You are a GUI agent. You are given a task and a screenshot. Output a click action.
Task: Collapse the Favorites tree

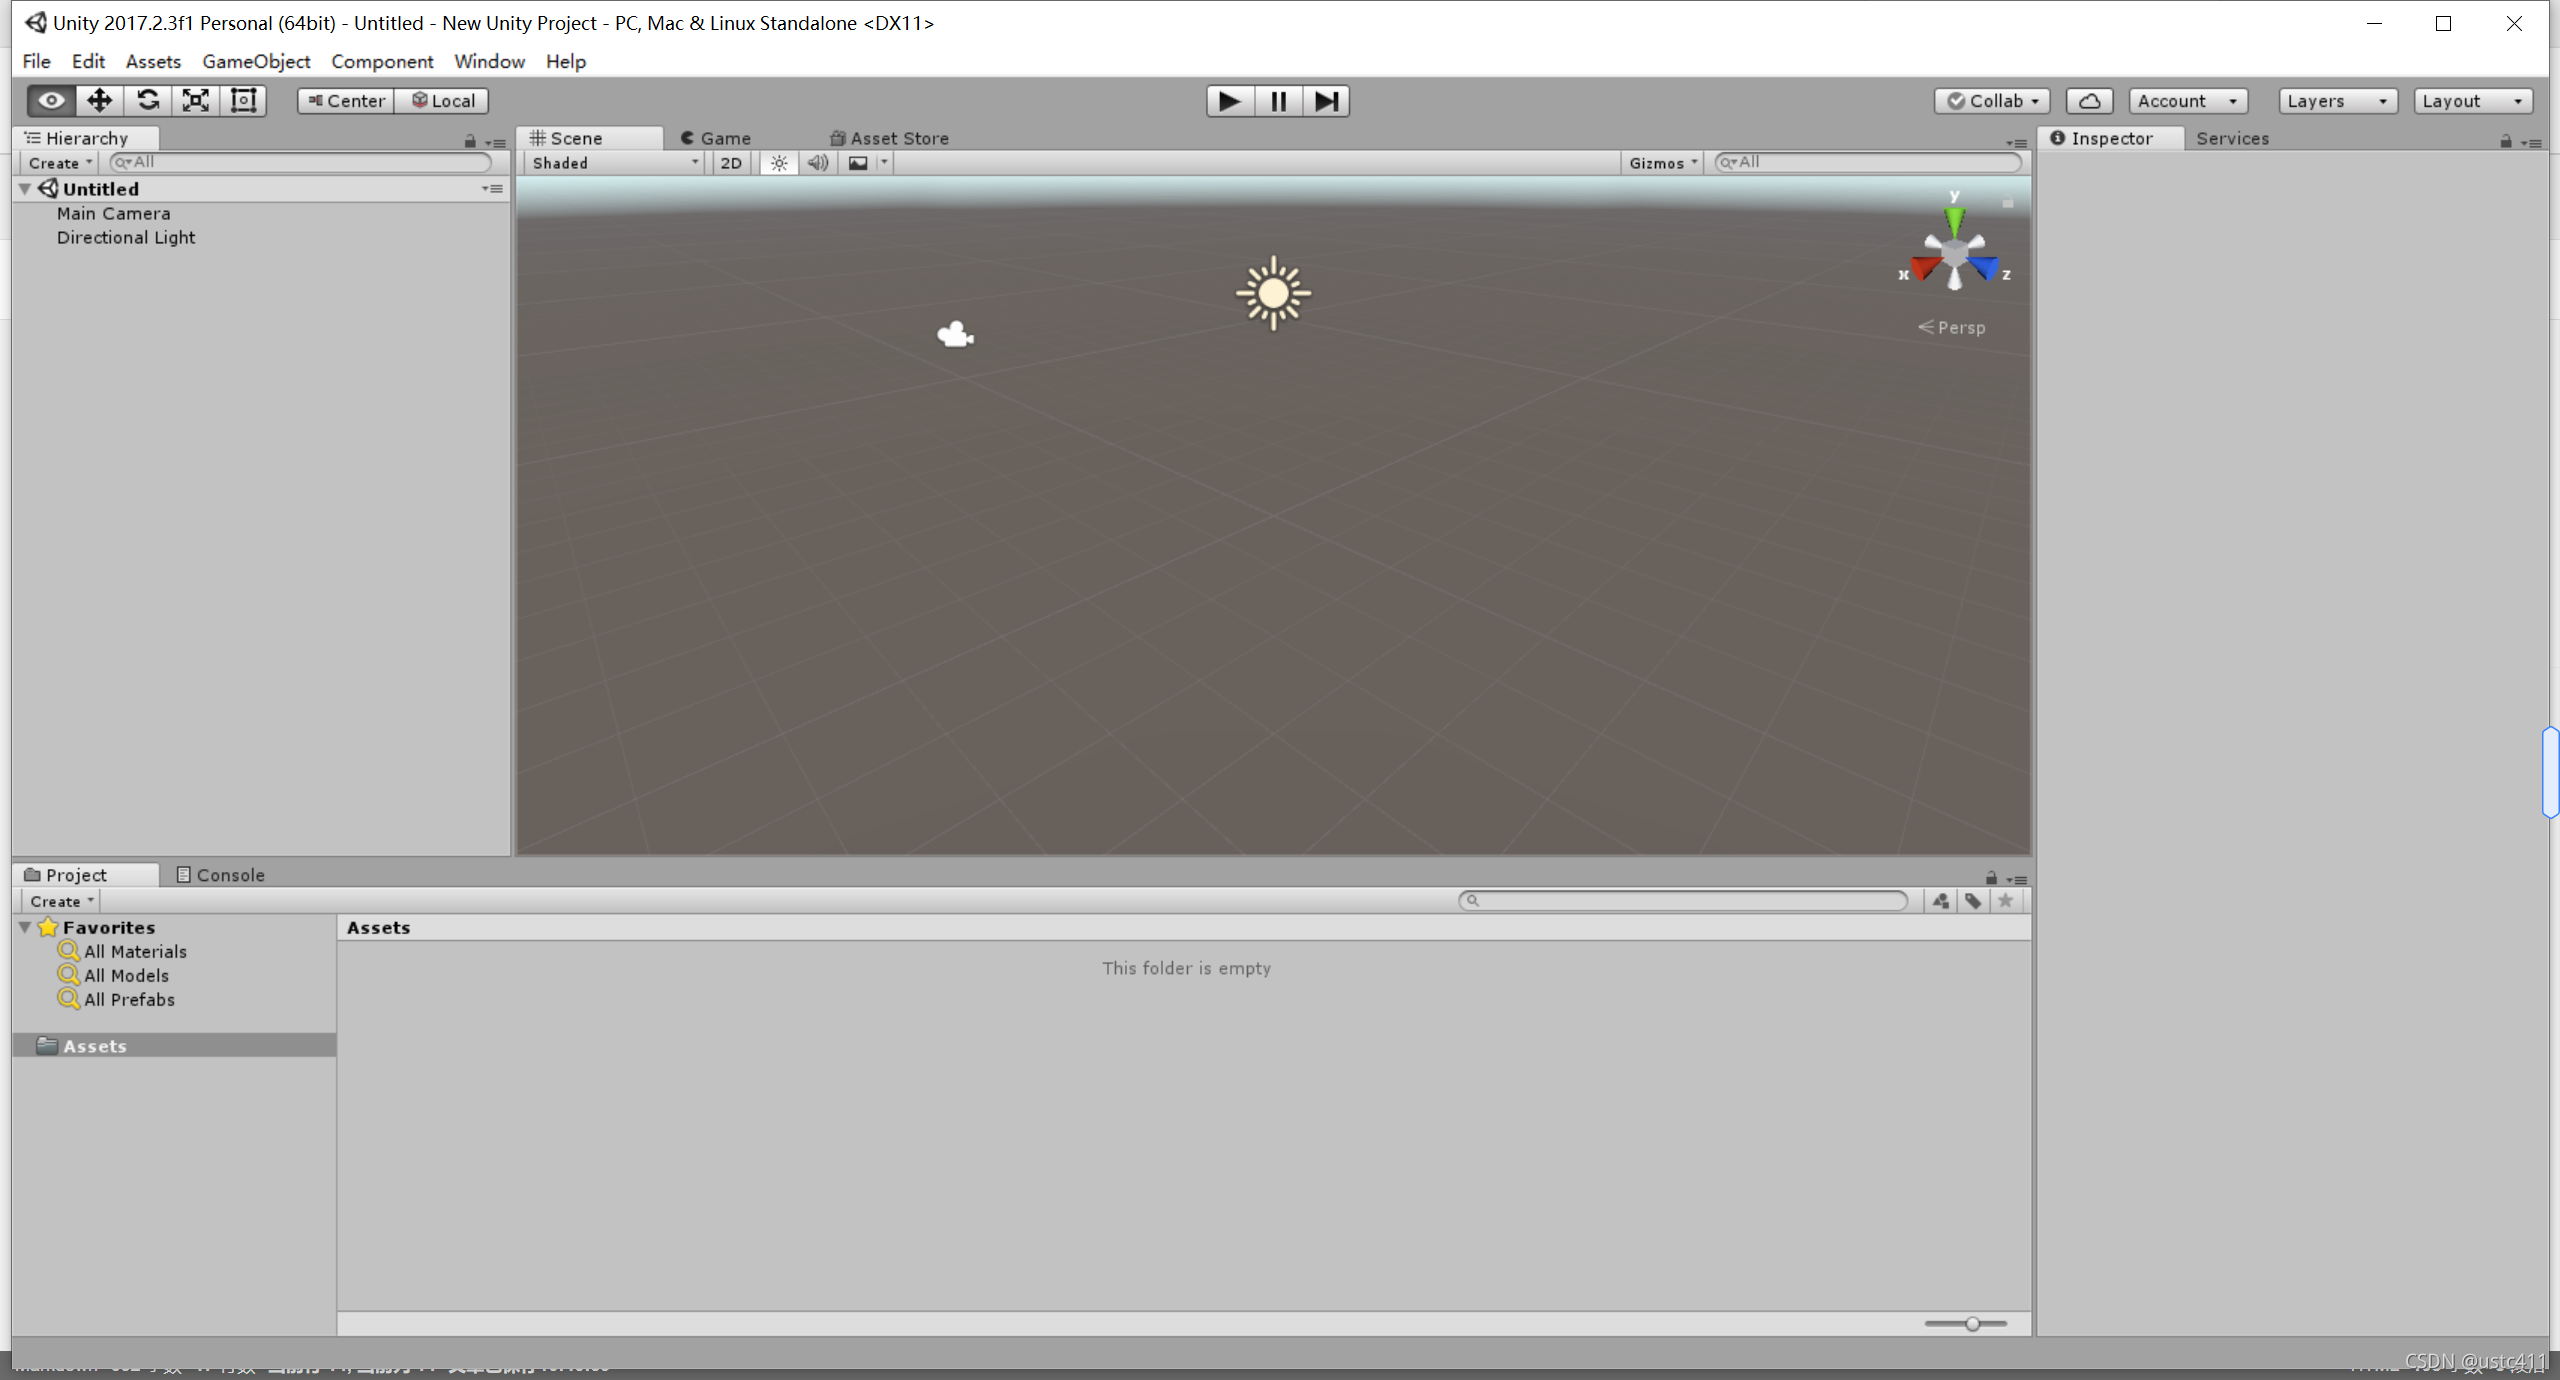(25, 927)
